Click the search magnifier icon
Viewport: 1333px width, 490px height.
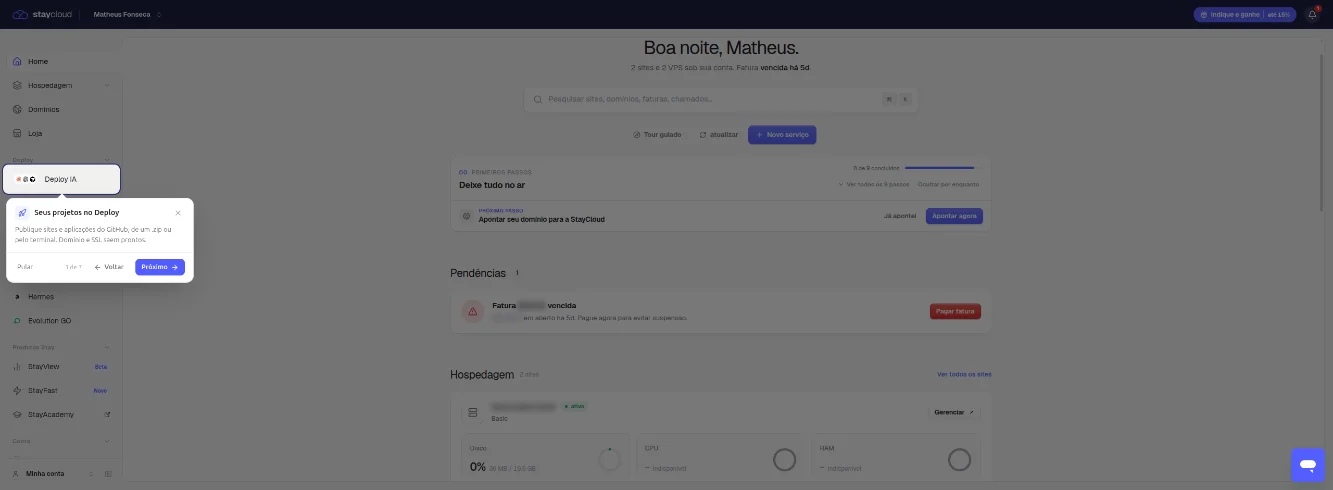click(538, 99)
